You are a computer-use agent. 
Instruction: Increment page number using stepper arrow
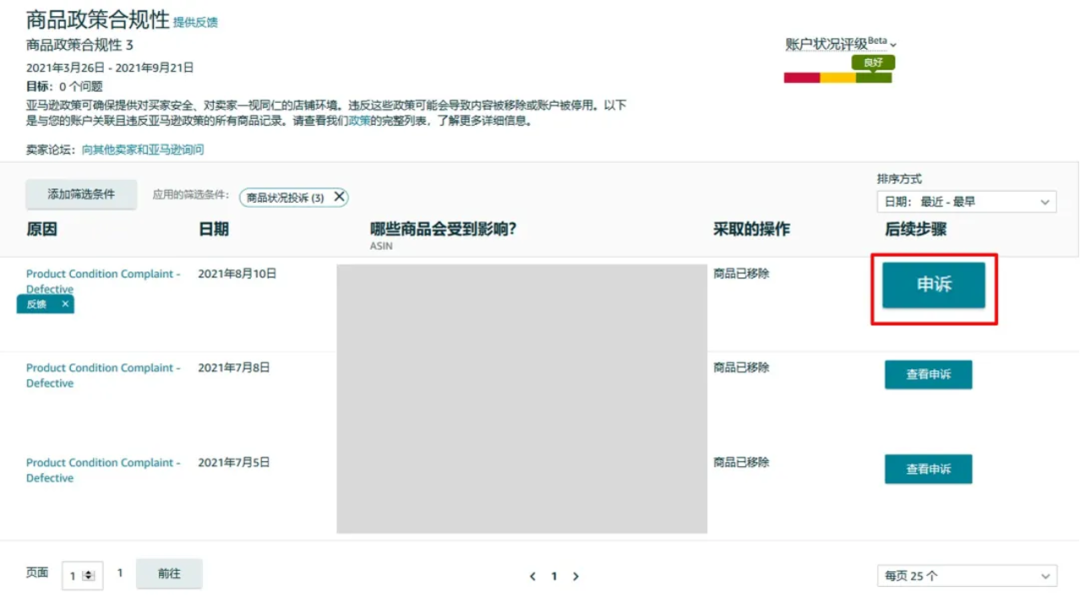pos(88,570)
